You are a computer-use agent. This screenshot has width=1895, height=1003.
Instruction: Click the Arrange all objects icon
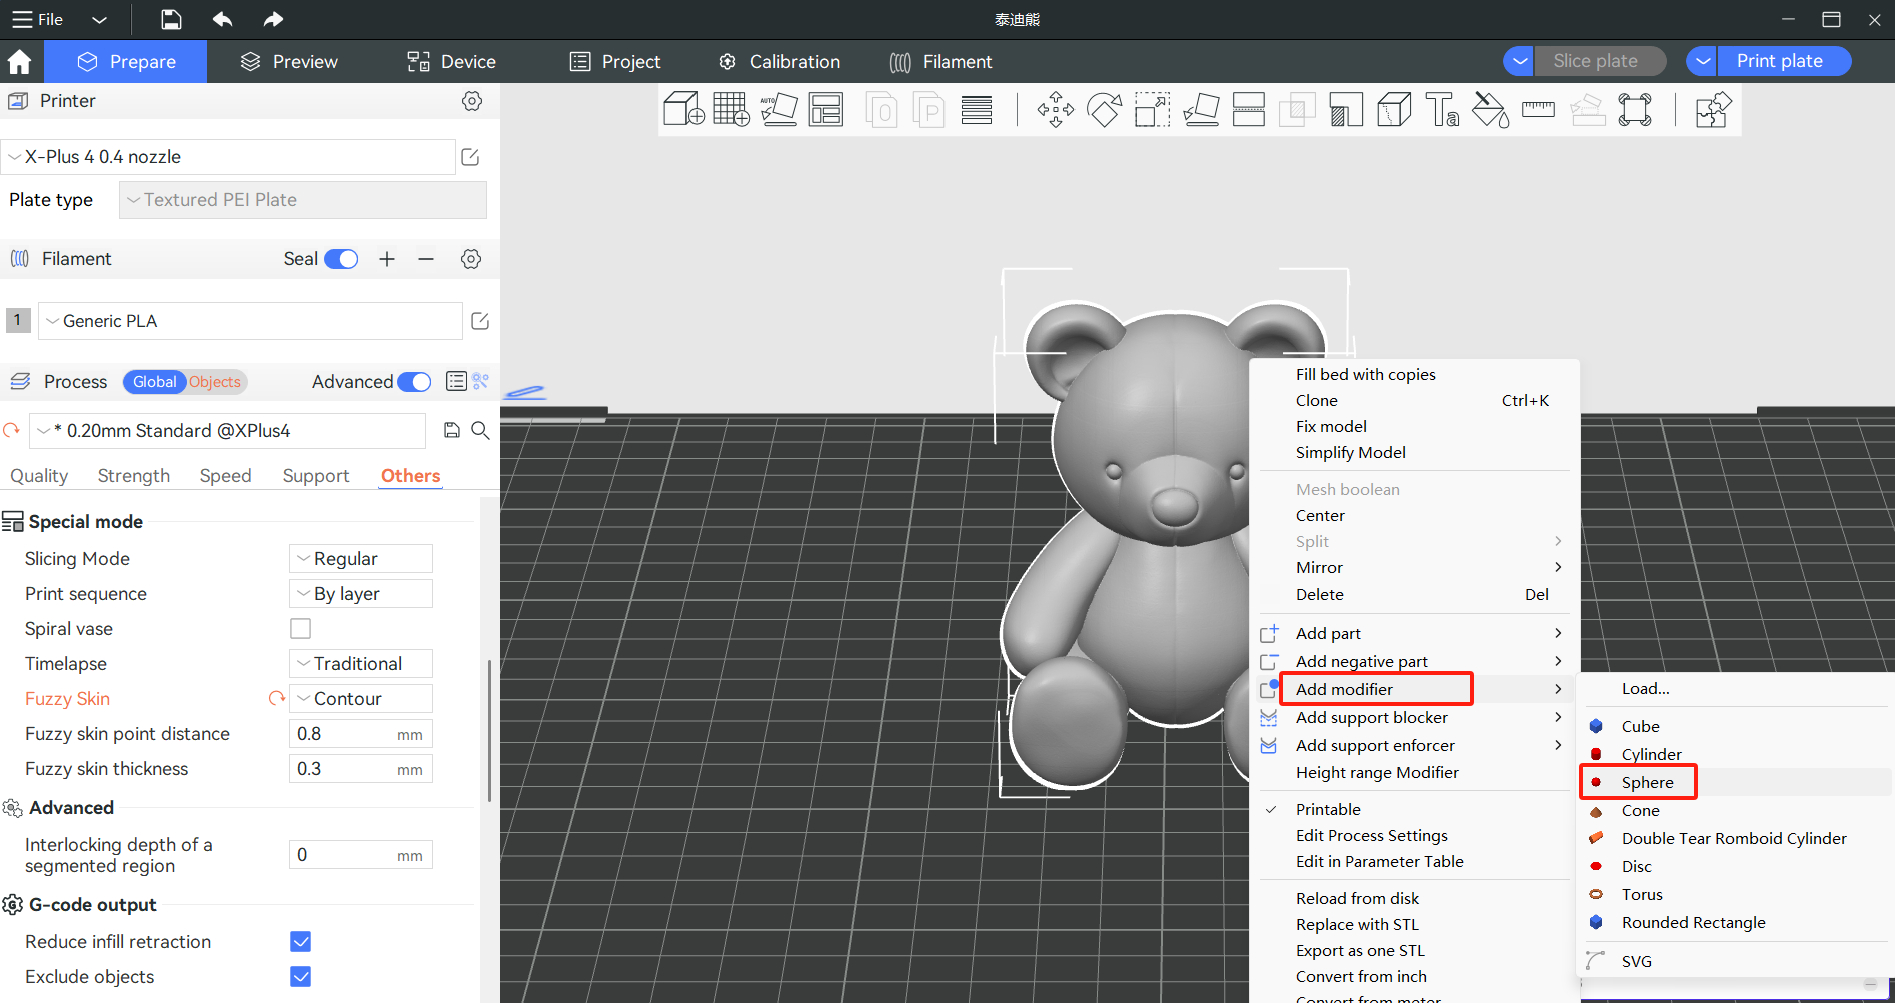tap(826, 109)
